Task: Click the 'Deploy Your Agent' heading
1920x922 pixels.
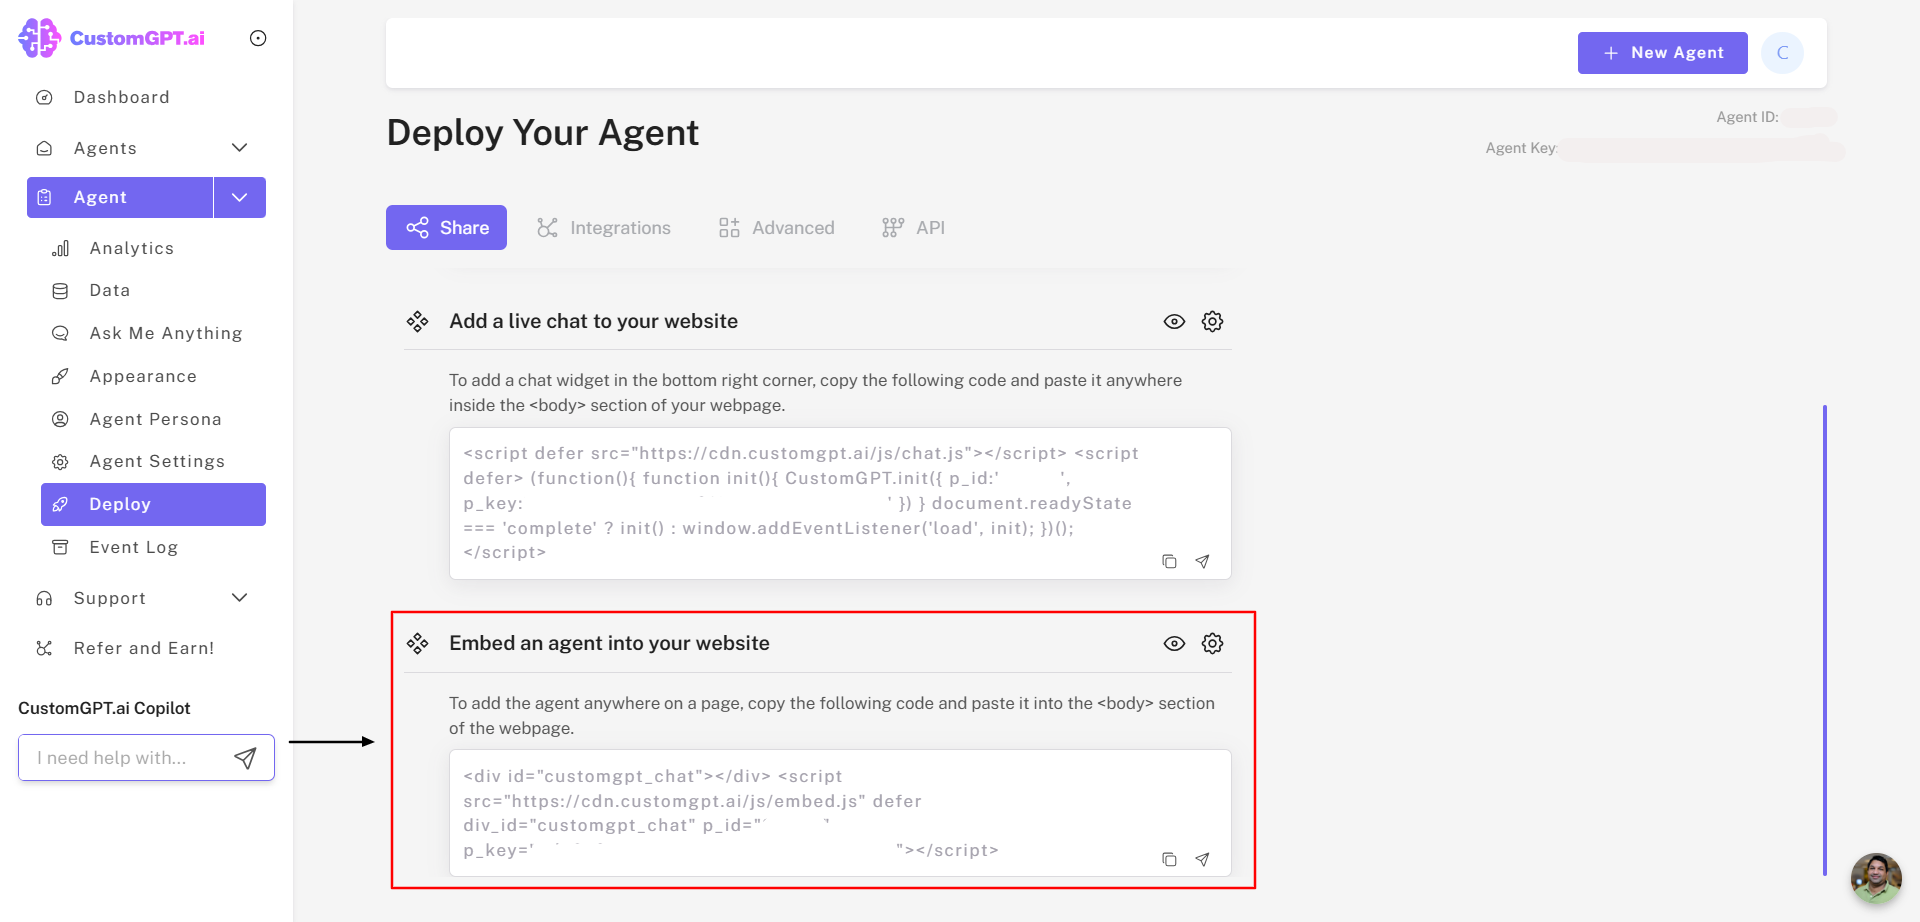Action: pos(543,133)
